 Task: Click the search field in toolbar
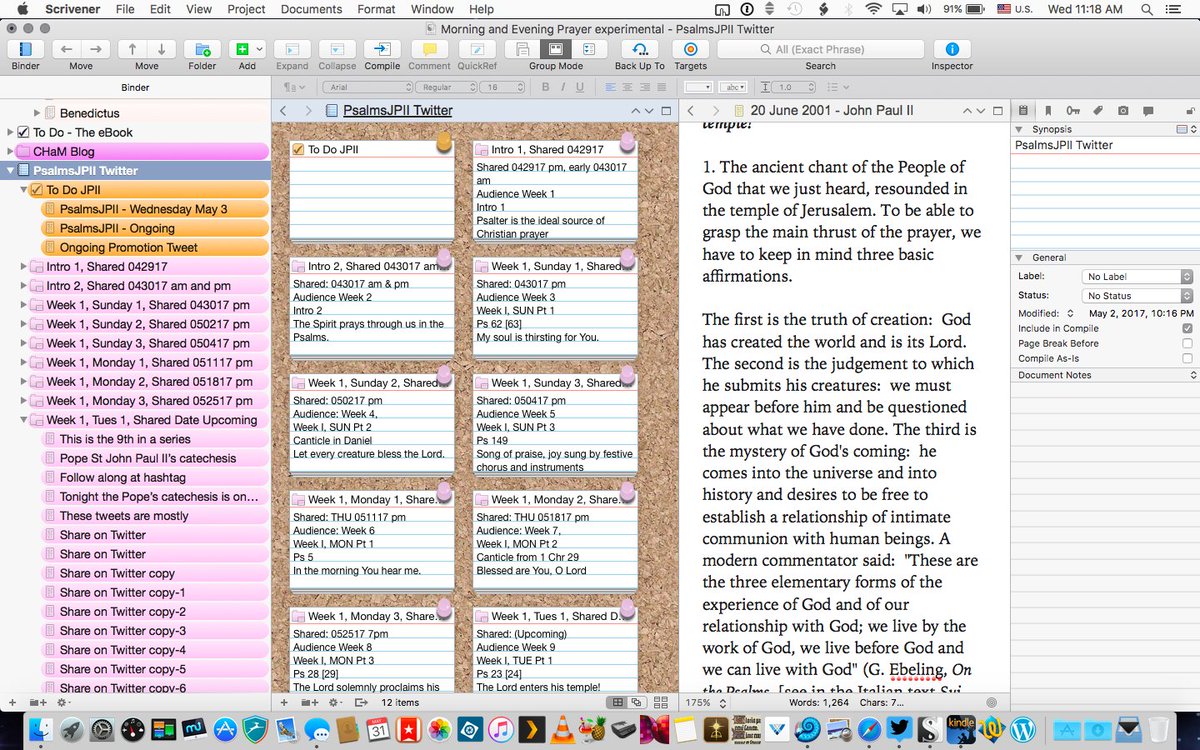(x=821, y=49)
